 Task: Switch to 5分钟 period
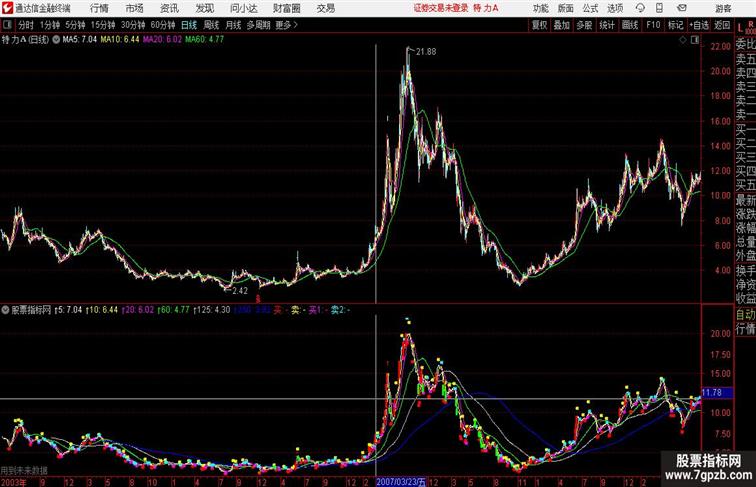(75, 25)
